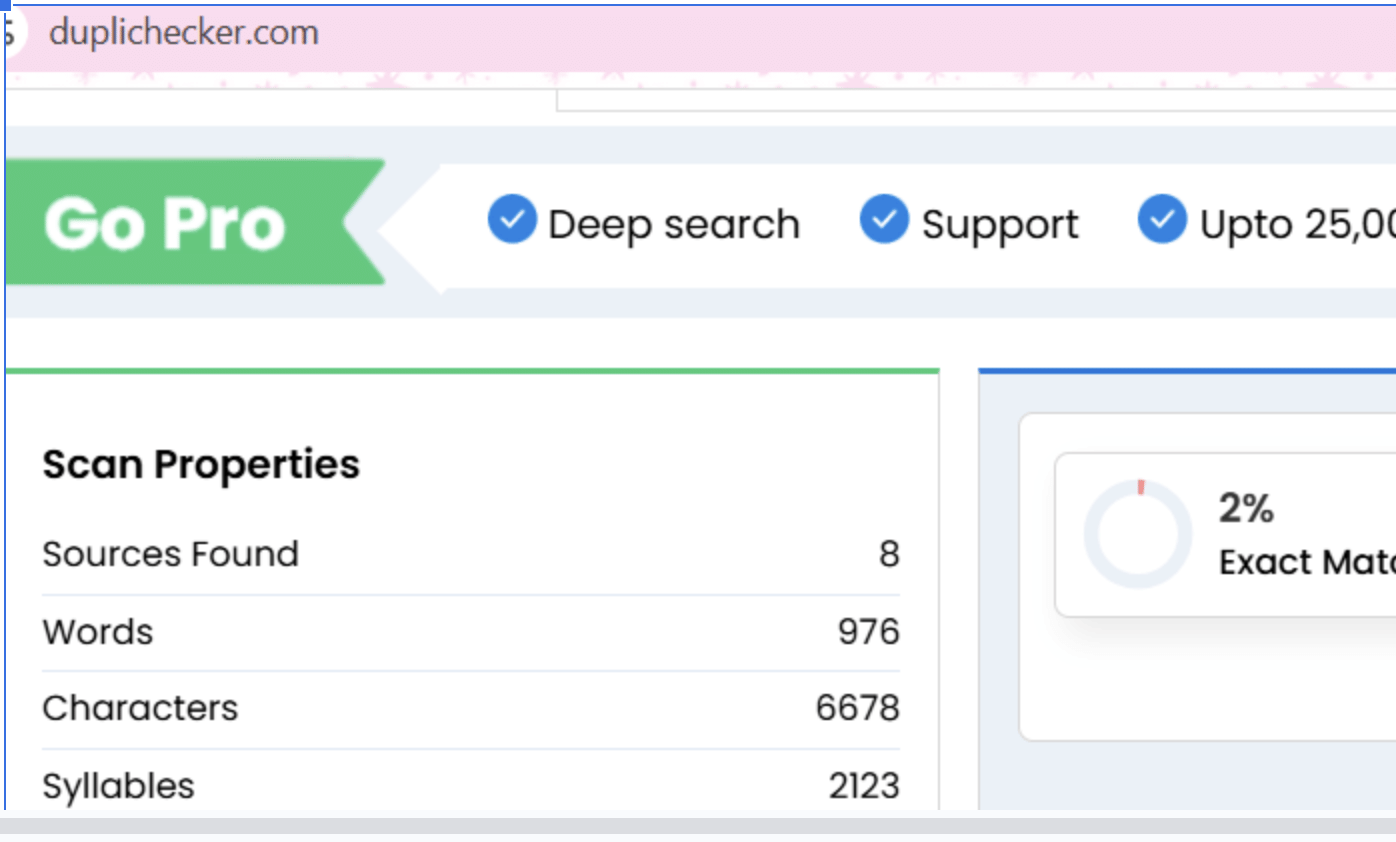Viewport: 1396px width, 842px height.
Task: Click the character count value 6678
Action: 858,708
